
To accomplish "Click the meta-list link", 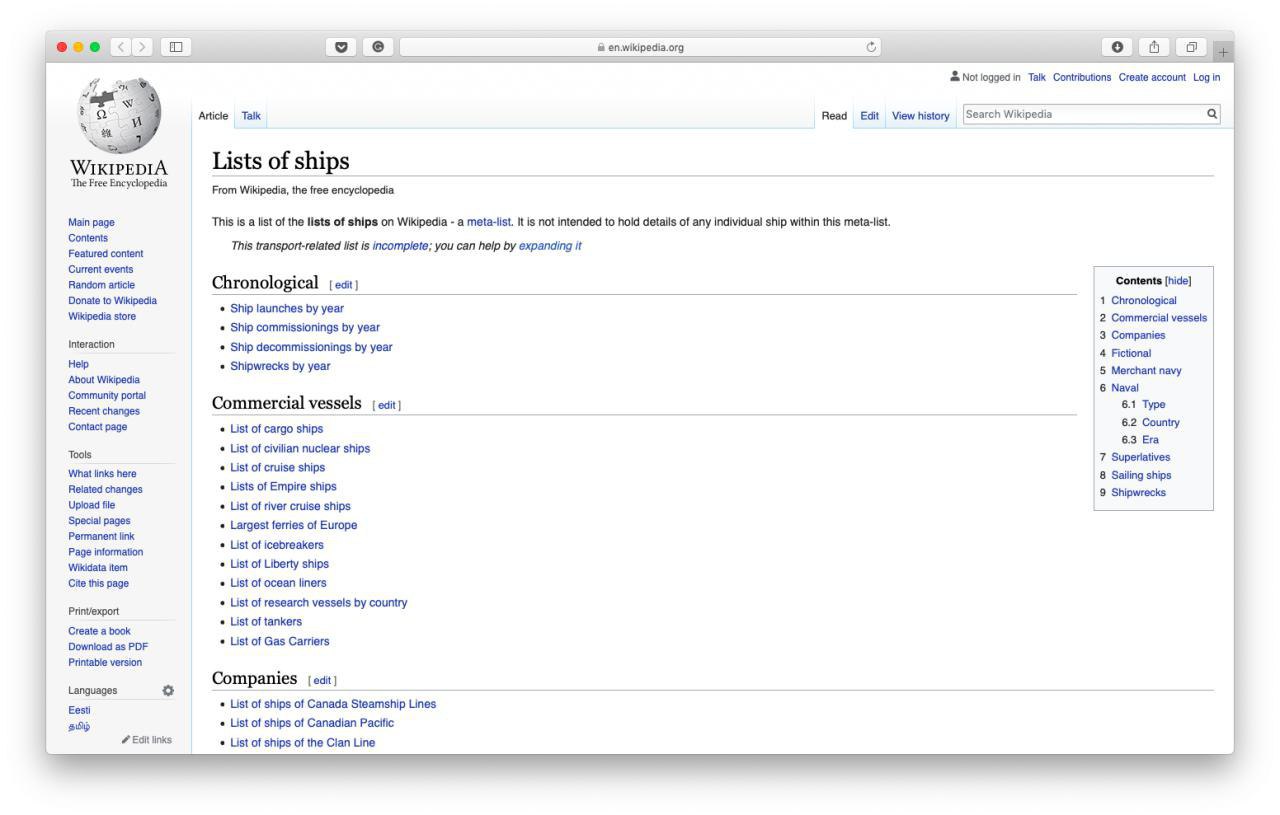I will click(x=489, y=222).
